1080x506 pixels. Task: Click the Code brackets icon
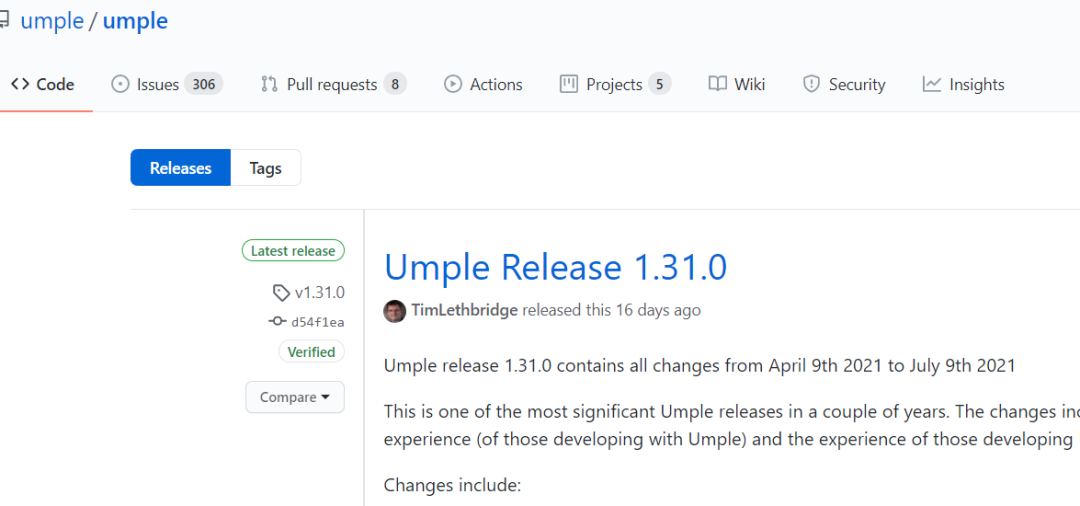pos(20,85)
